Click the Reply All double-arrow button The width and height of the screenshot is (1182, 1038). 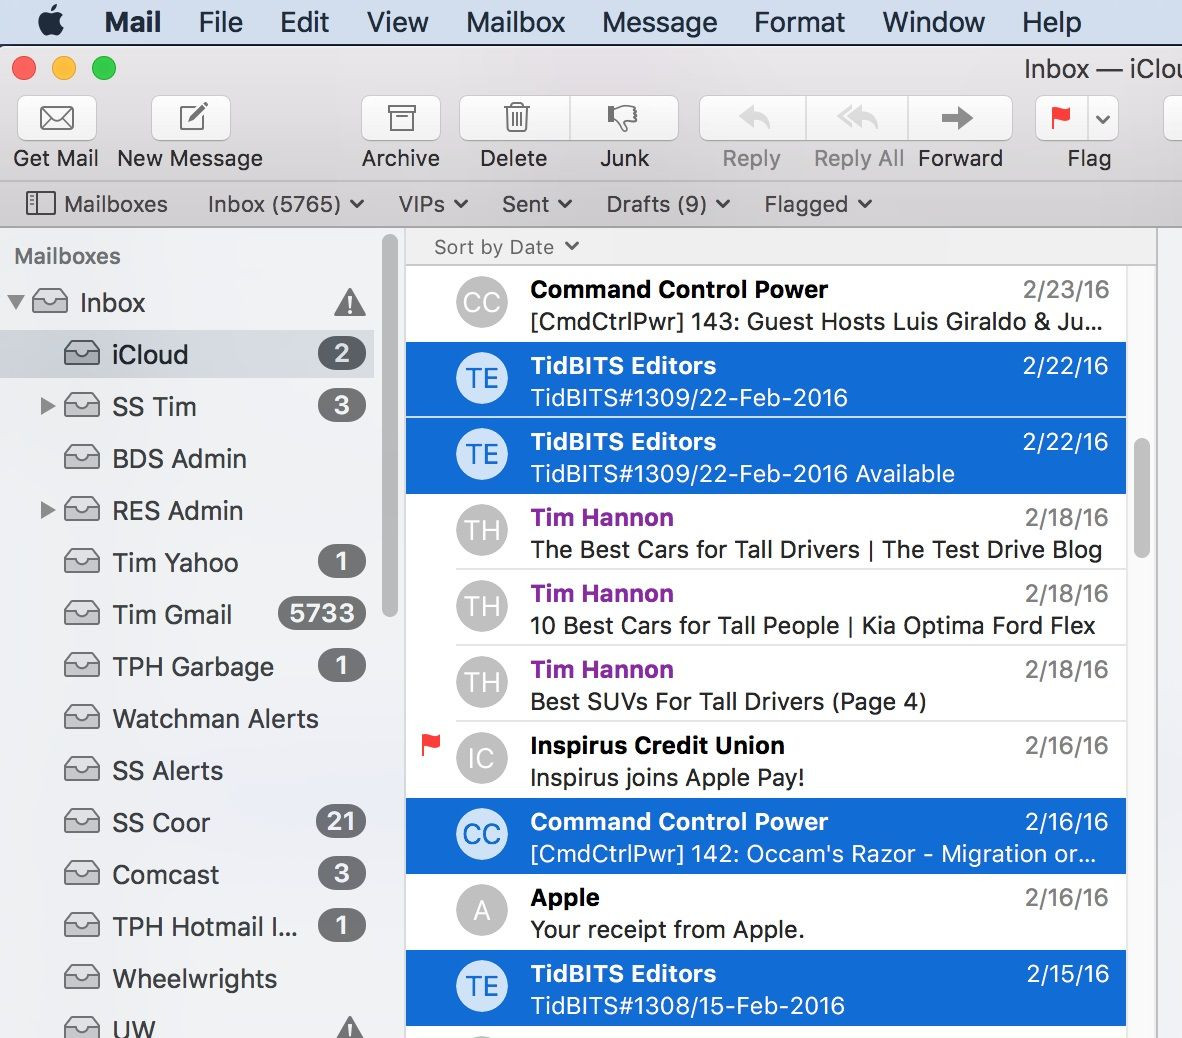click(x=857, y=118)
